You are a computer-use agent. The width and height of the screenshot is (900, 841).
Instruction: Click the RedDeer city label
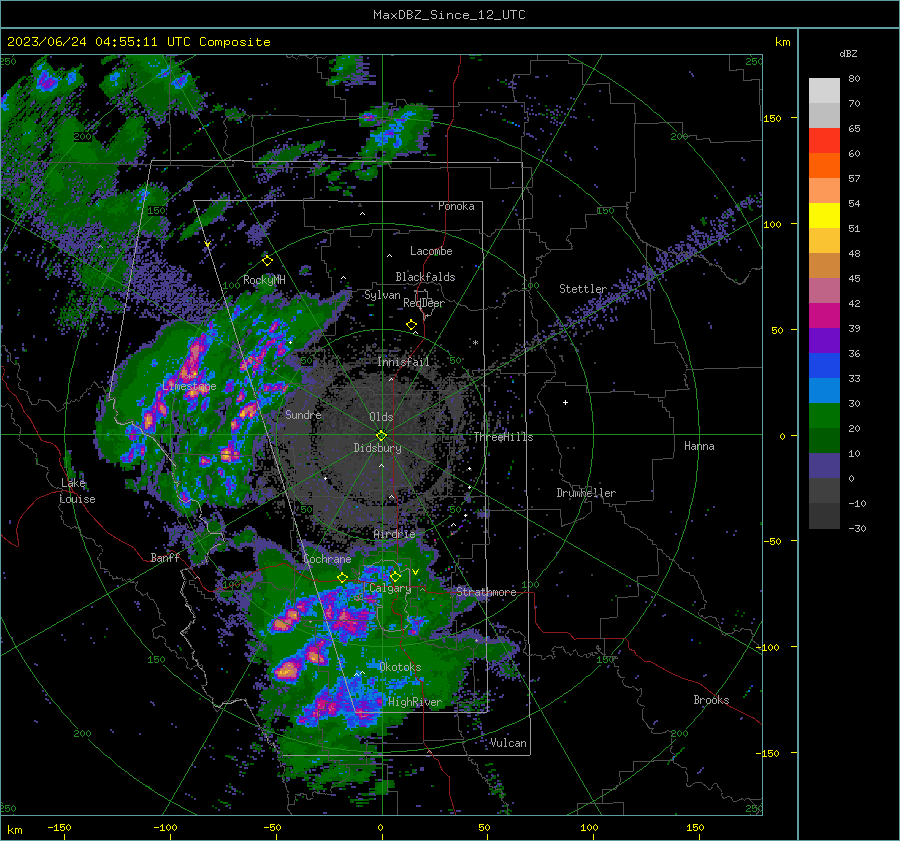point(424,303)
